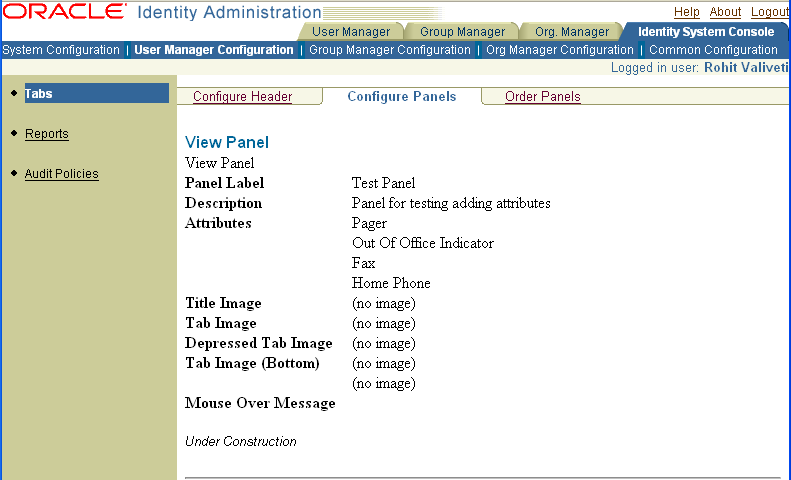791x480 pixels.
Task: Click 'Panel for testing adding attributes' description
Action: coord(451,203)
